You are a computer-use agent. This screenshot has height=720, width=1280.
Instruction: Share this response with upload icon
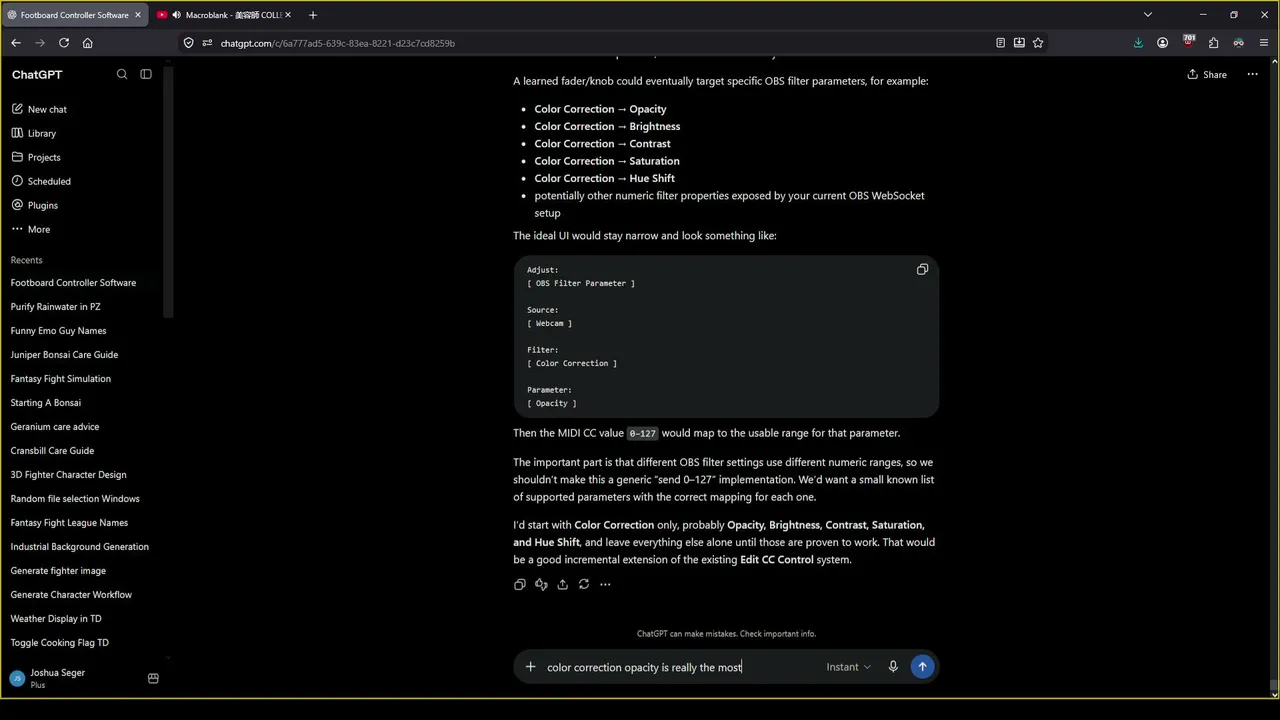click(x=562, y=584)
